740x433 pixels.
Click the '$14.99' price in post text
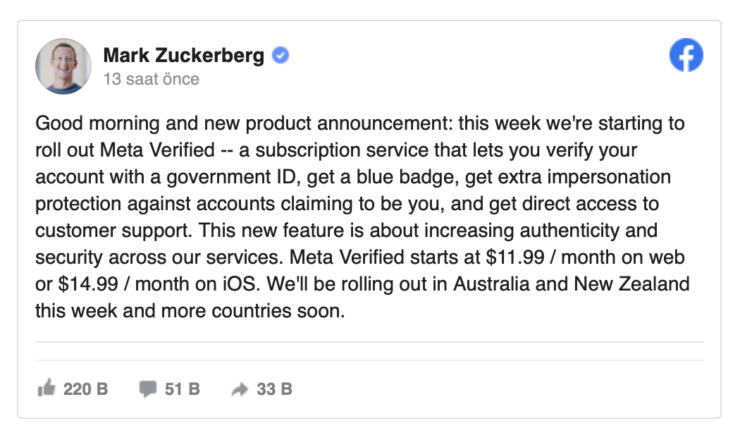pyautogui.click(x=88, y=284)
